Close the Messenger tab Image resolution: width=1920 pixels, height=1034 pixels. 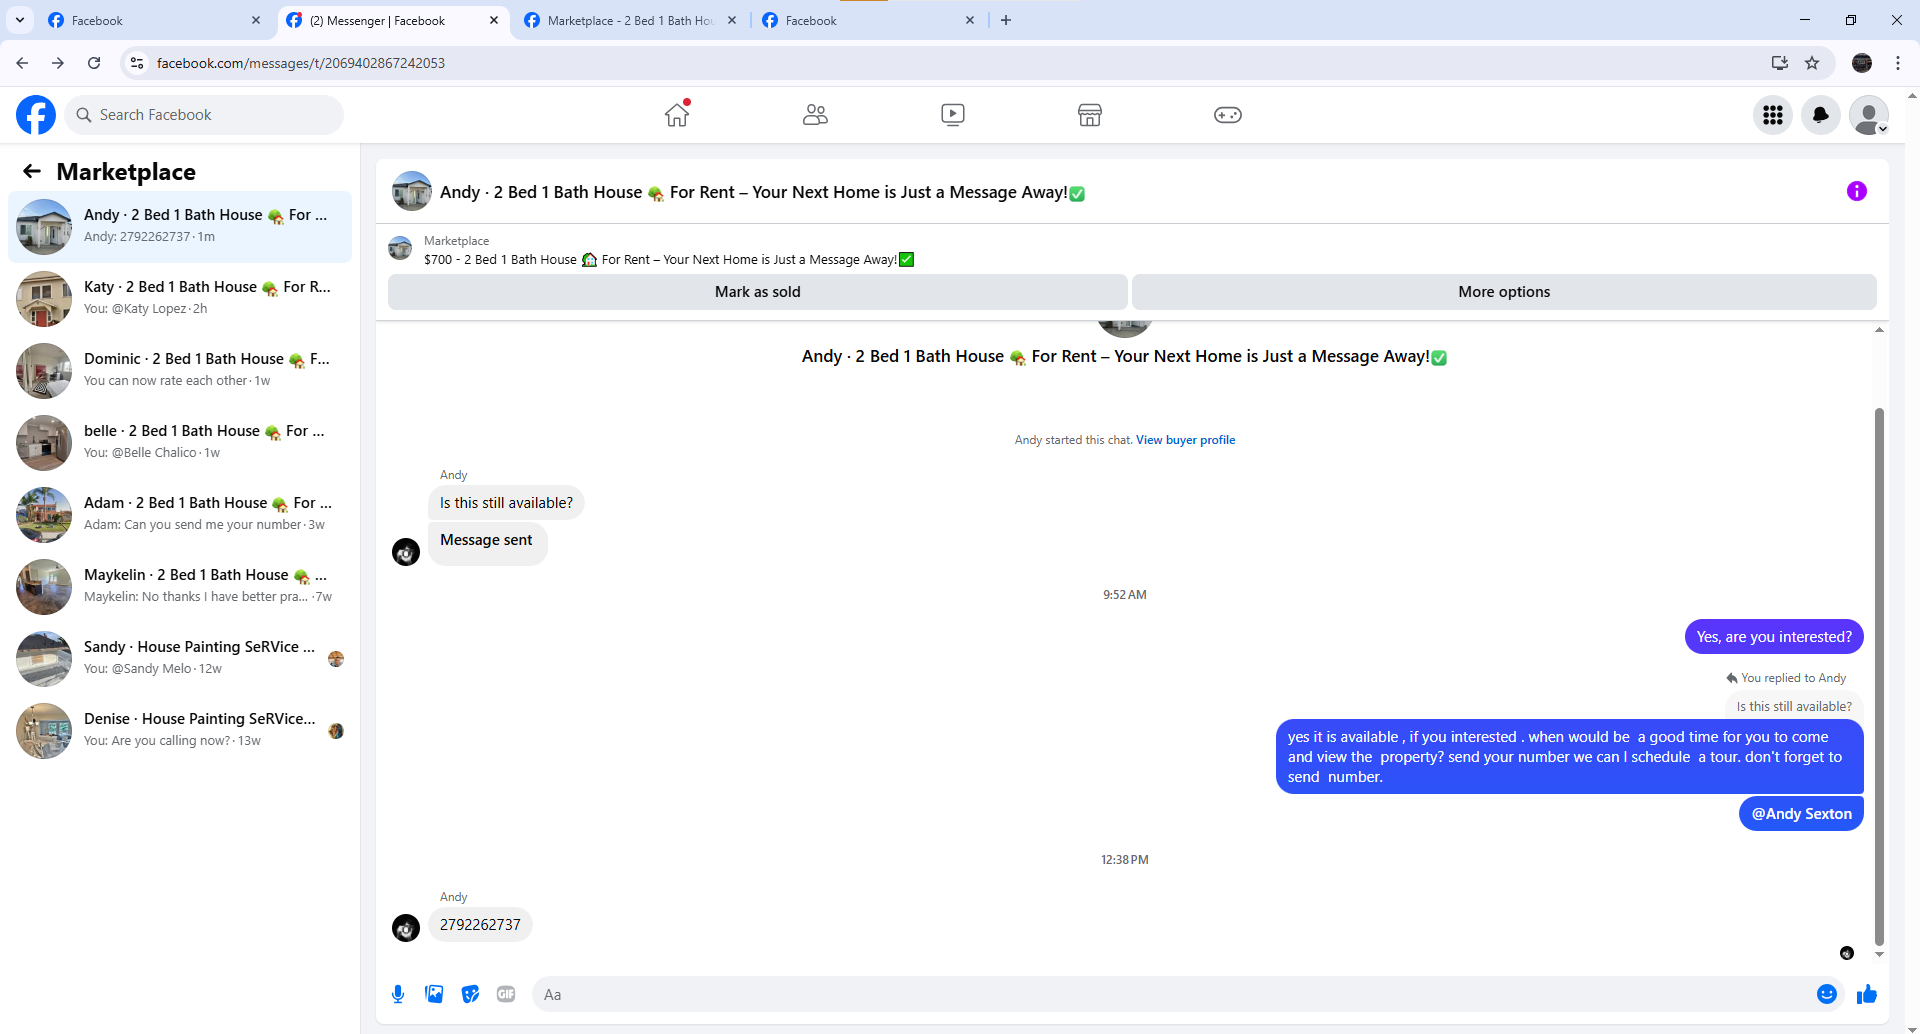point(494,20)
